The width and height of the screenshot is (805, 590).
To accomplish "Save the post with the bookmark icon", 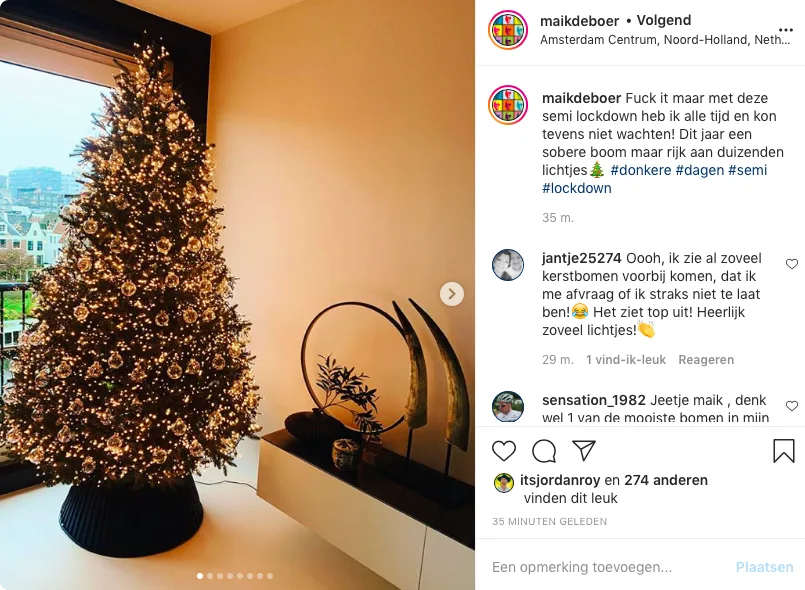I will 783,450.
